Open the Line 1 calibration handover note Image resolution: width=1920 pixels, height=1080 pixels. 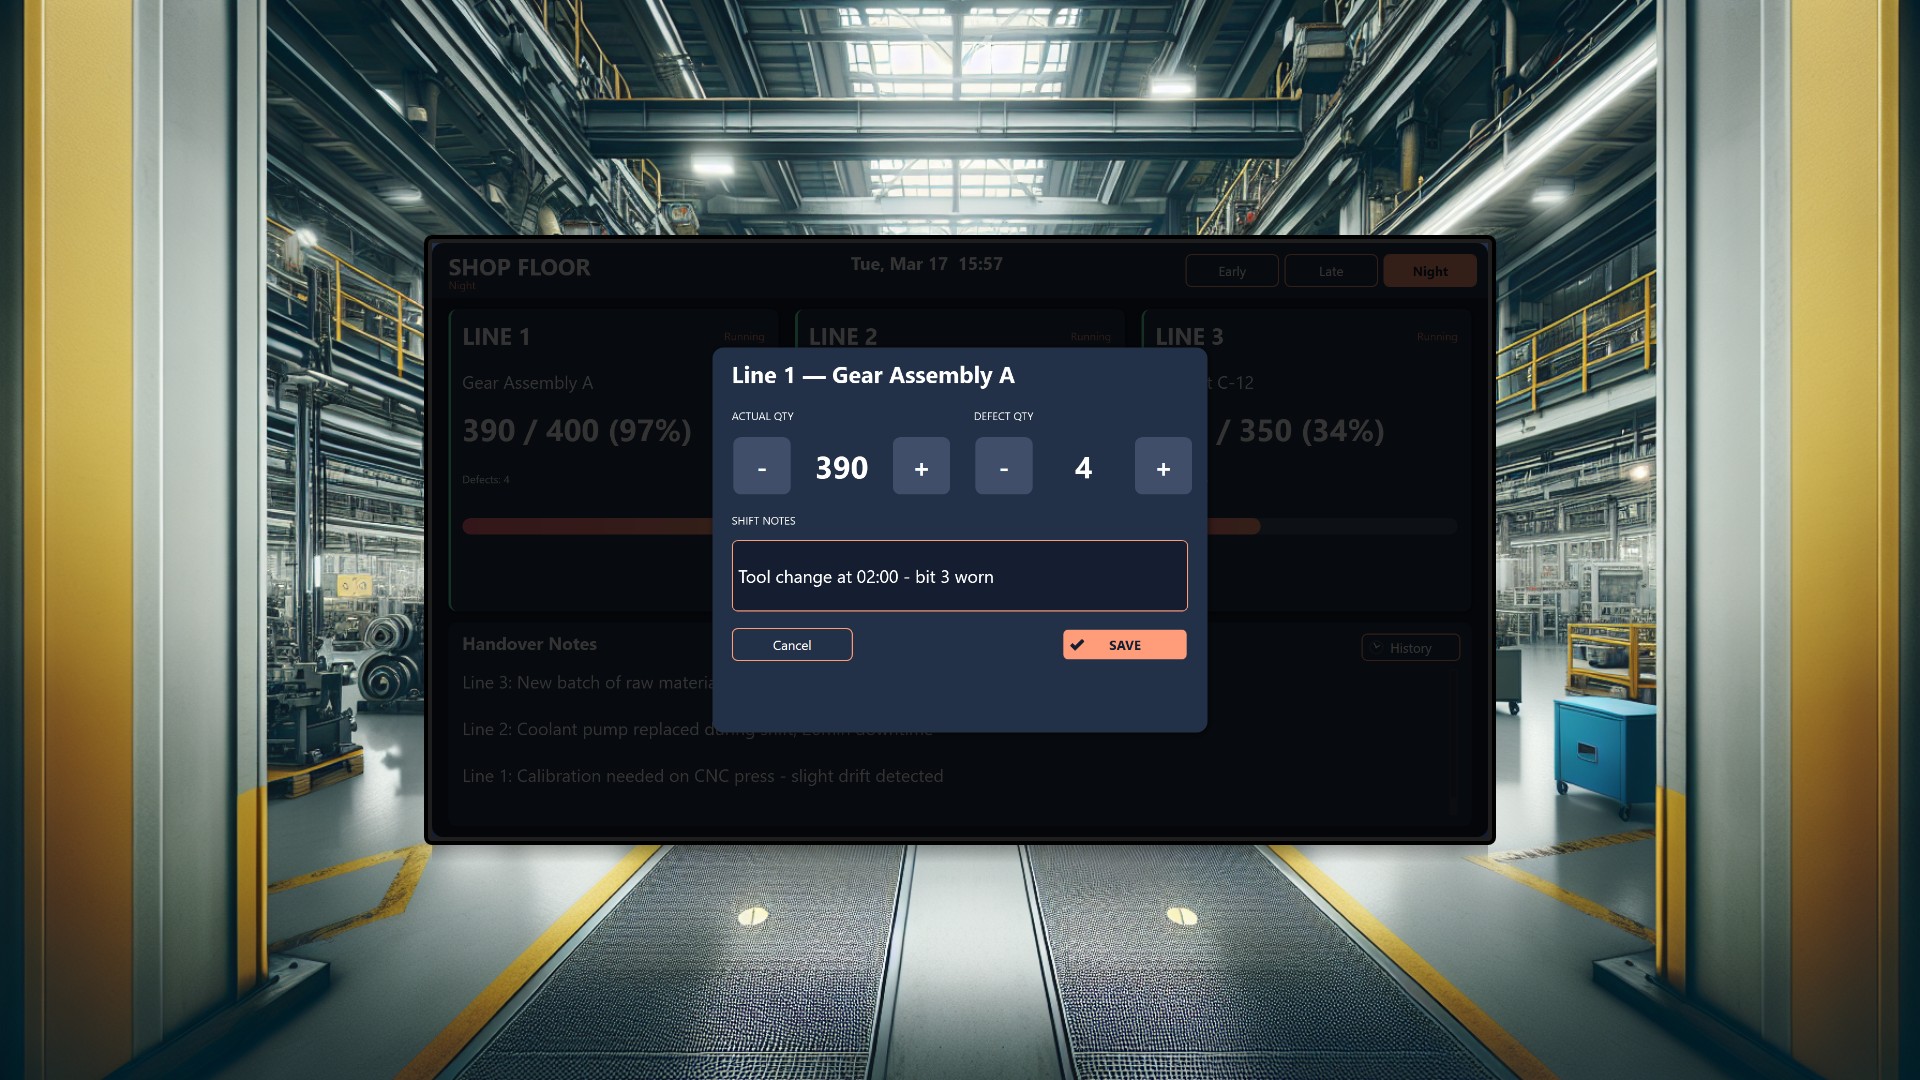coord(703,776)
